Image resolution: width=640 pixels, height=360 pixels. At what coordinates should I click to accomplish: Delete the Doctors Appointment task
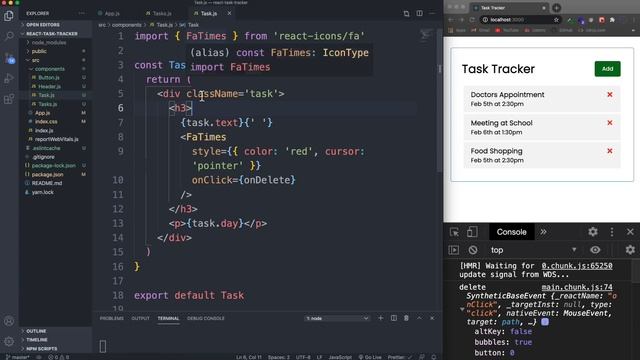coord(610,95)
